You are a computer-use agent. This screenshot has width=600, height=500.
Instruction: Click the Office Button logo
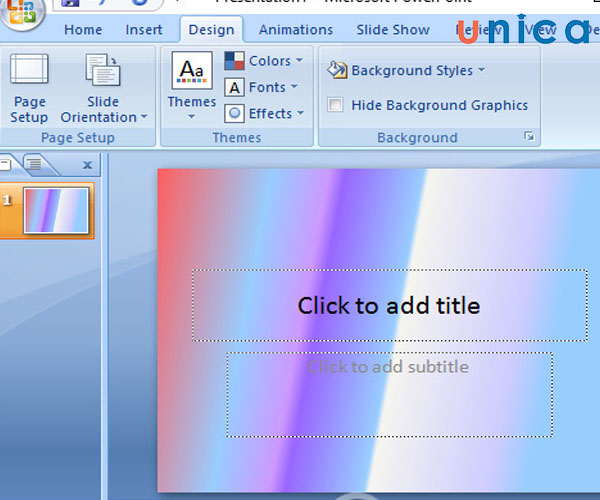(21, 11)
